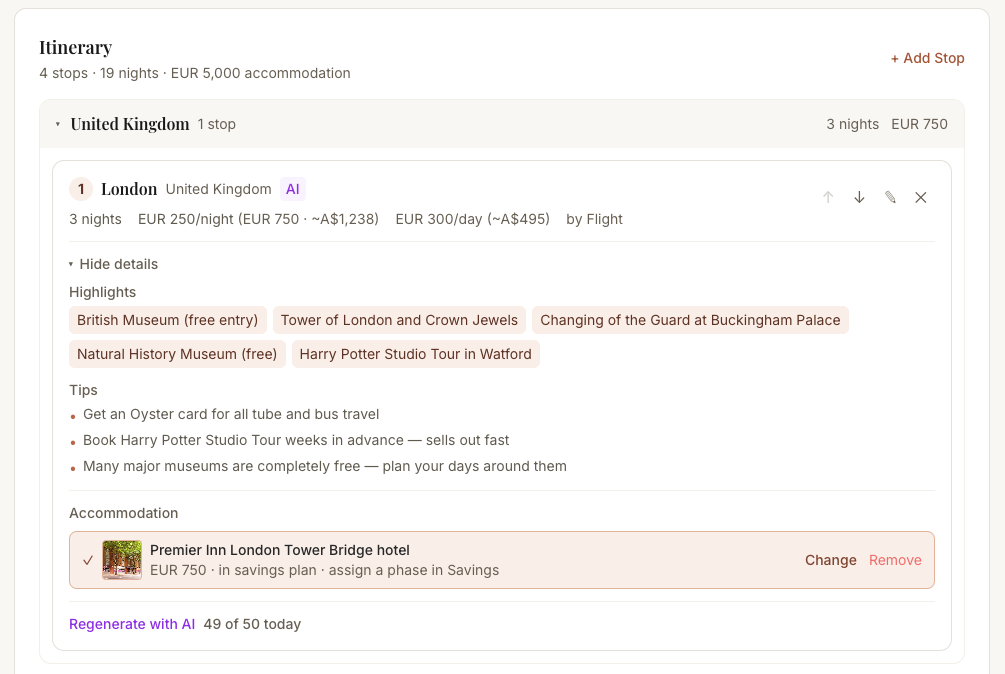Open Premier Inn London Tower Bridge hotel

(280, 550)
